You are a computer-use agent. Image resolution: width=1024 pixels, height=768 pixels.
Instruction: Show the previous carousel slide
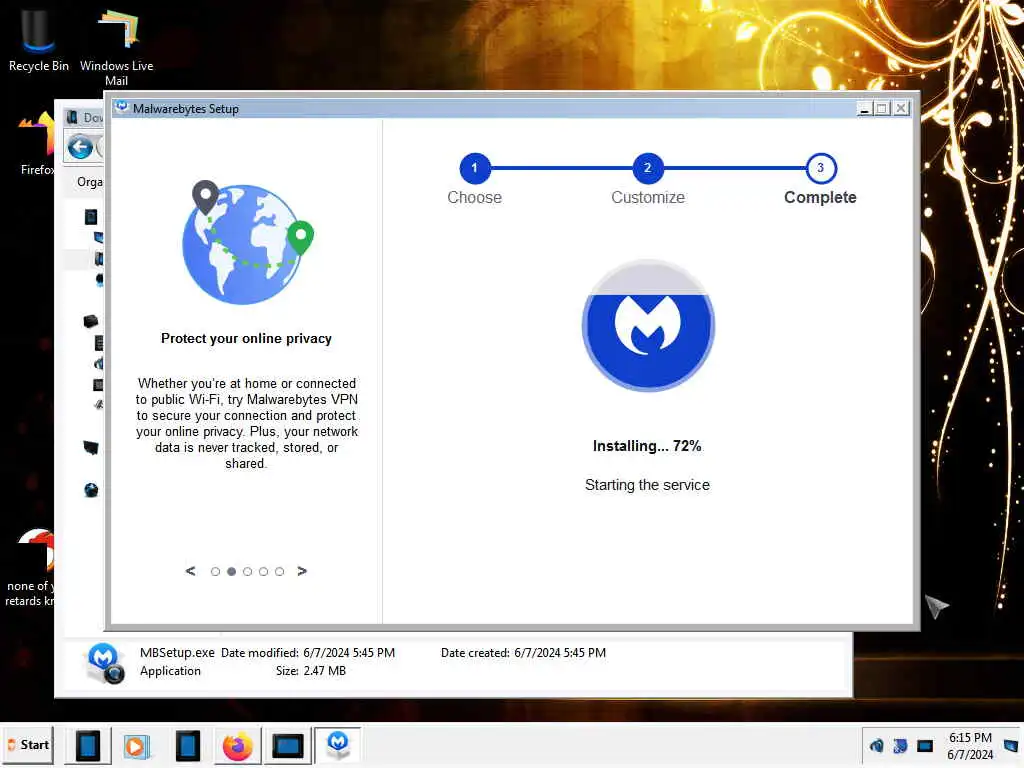coord(190,571)
